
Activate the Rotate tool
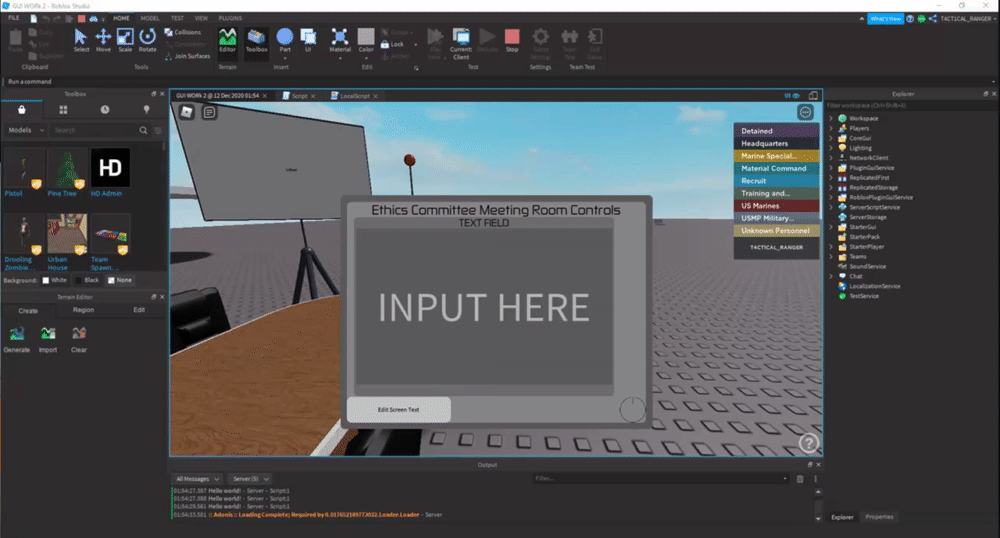tap(147, 40)
